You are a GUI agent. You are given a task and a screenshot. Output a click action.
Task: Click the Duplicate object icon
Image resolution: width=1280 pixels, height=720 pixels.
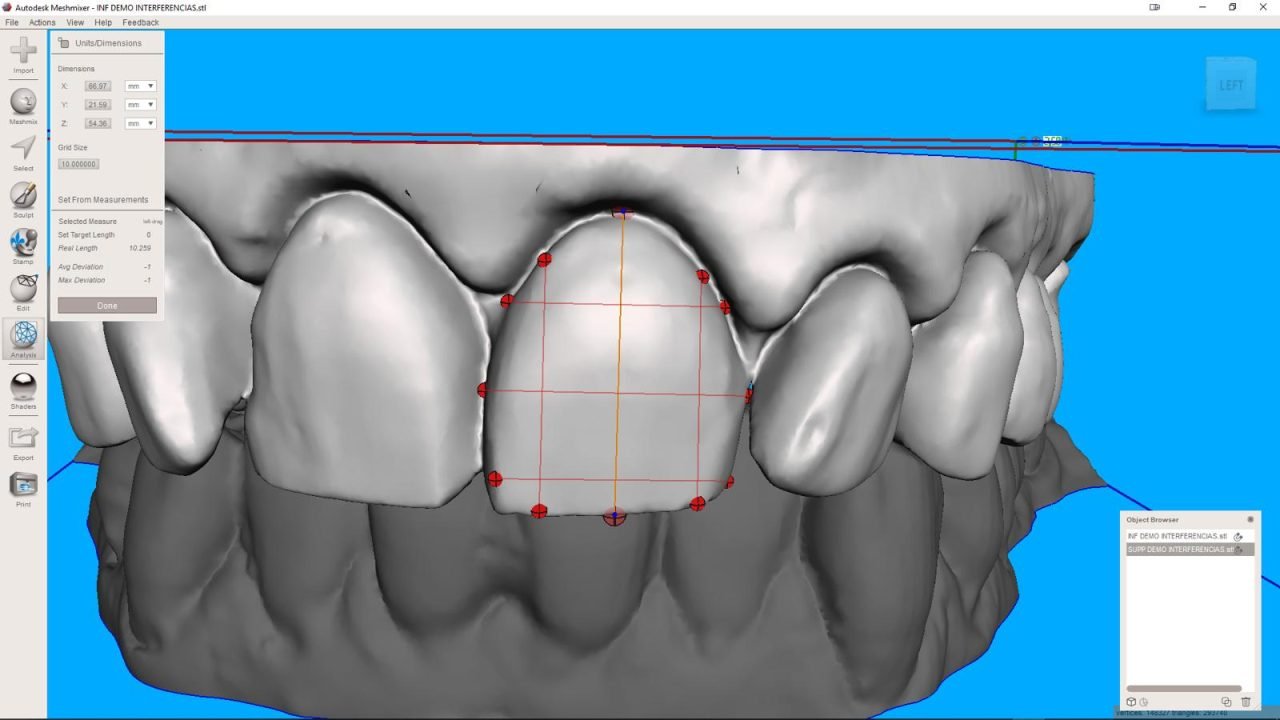click(1226, 702)
